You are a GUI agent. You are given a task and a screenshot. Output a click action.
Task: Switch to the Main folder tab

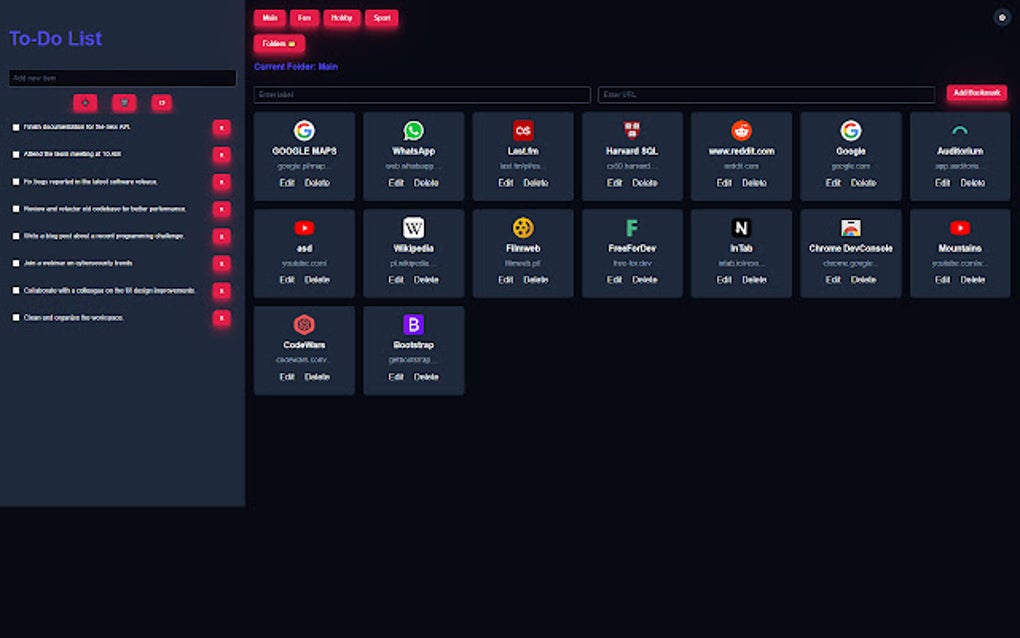pyautogui.click(x=269, y=18)
